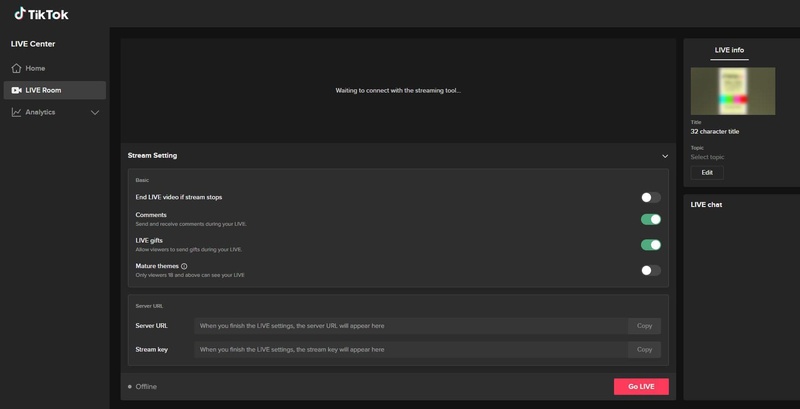Click the Offline status dot indicator

point(130,386)
